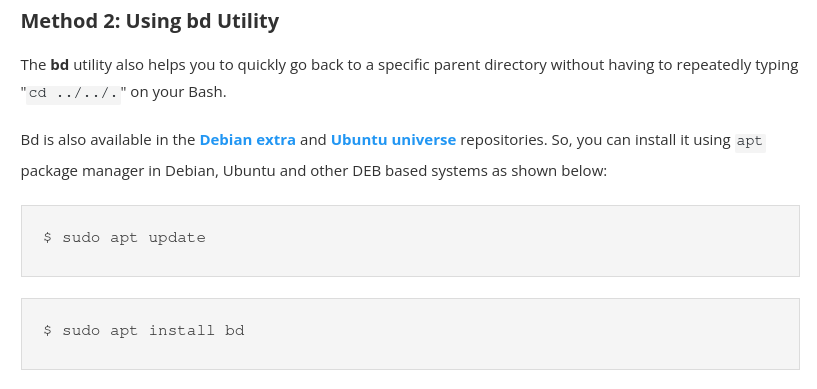
Task: Click the dollar prompt before 'sudo apt install'
Action: point(47,331)
